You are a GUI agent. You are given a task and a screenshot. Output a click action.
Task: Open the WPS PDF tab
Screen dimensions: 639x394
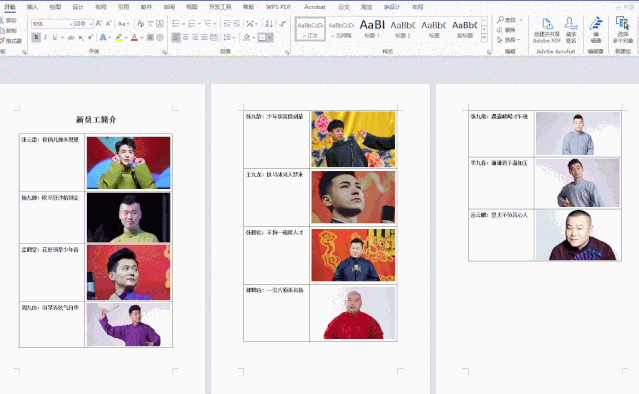tap(278, 7)
